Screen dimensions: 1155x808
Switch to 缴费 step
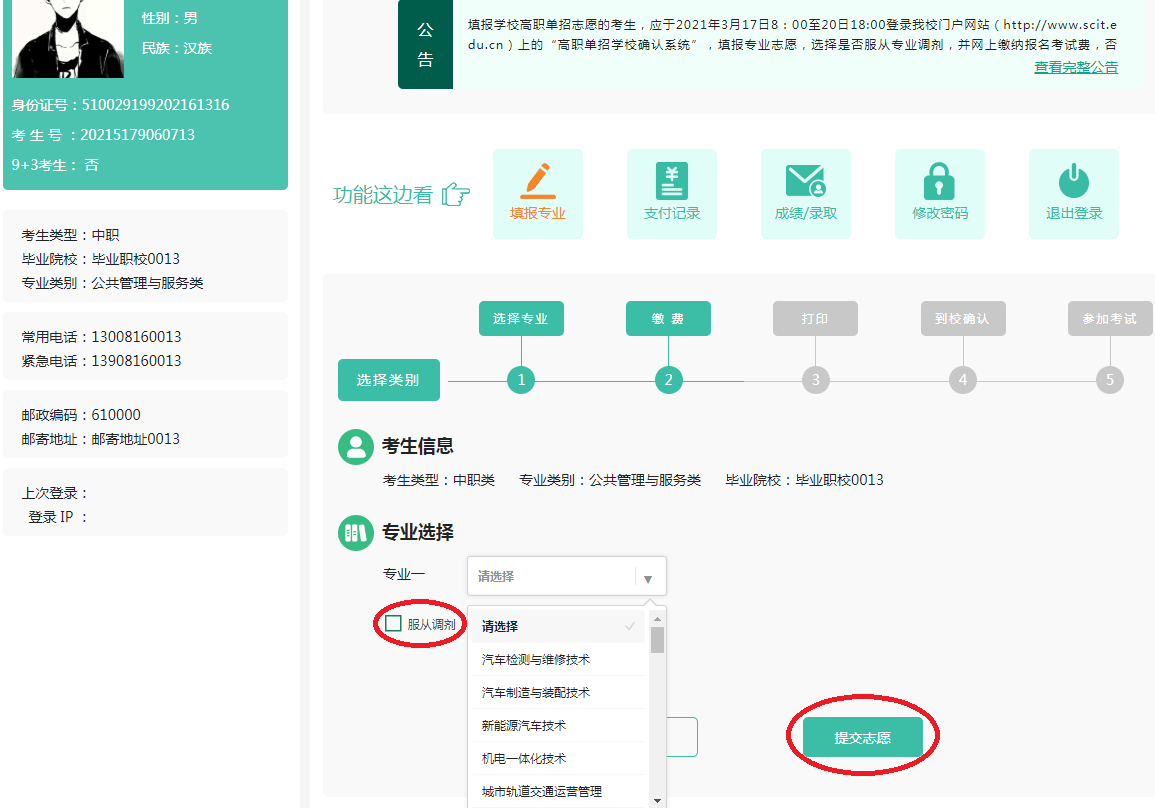click(668, 319)
